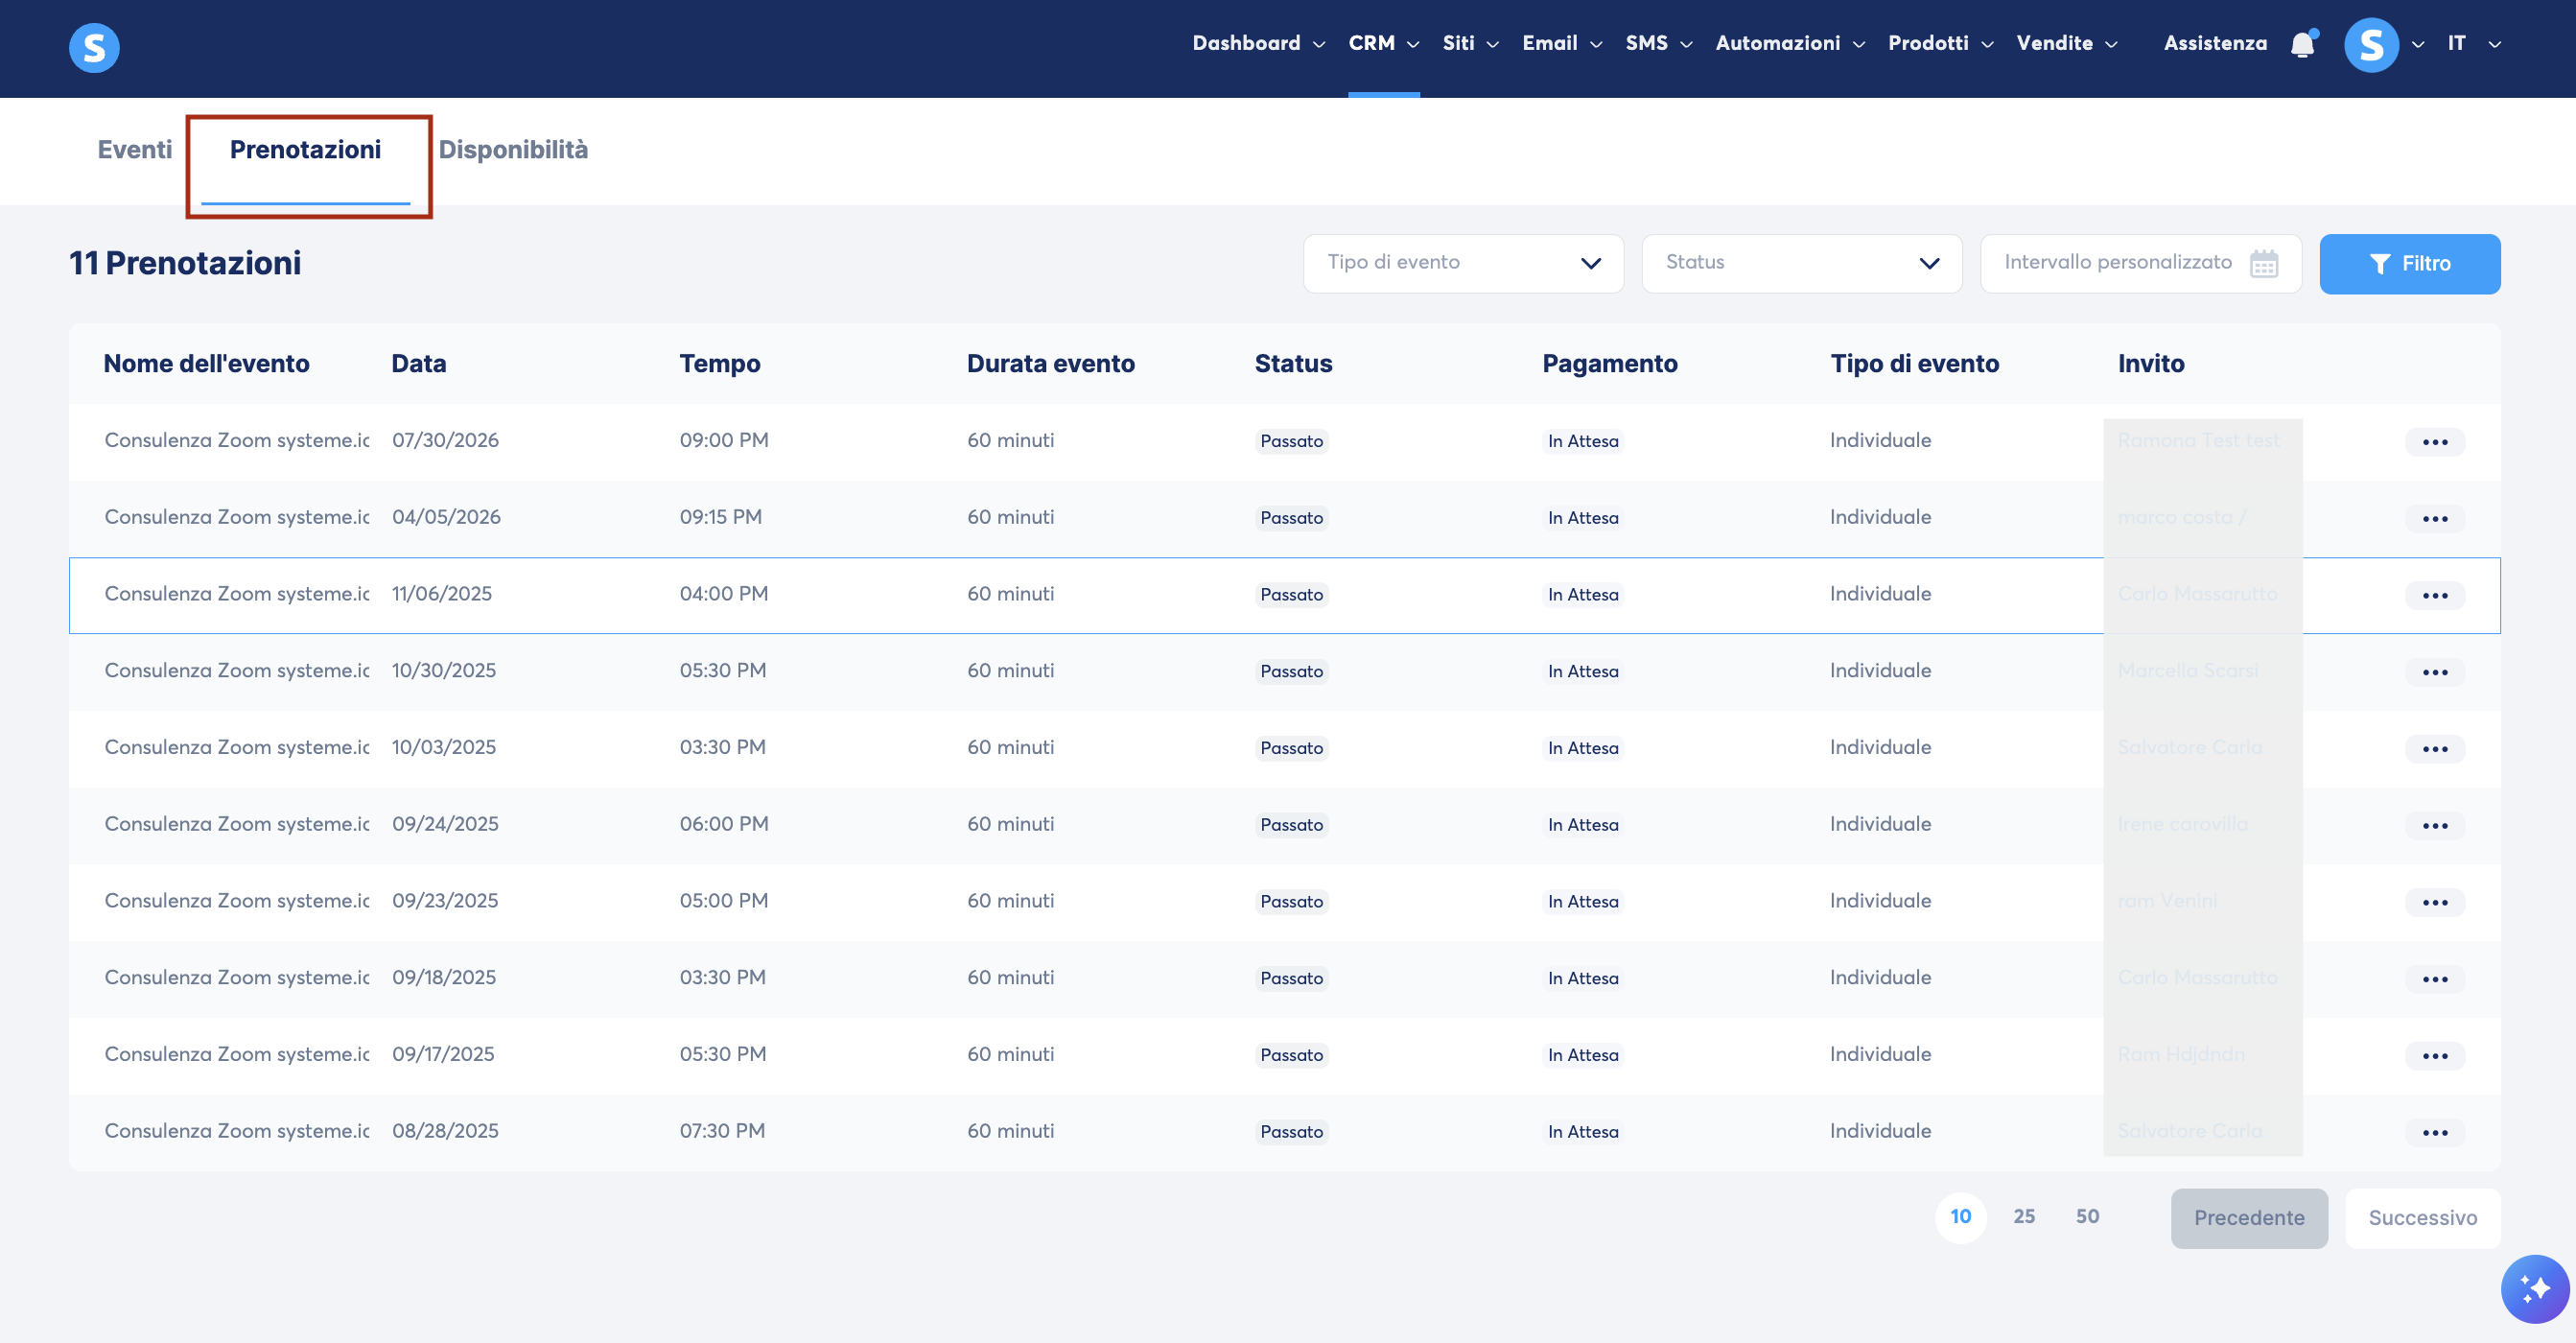
Task: Open the Automazioni menu
Action: coord(1790,43)
